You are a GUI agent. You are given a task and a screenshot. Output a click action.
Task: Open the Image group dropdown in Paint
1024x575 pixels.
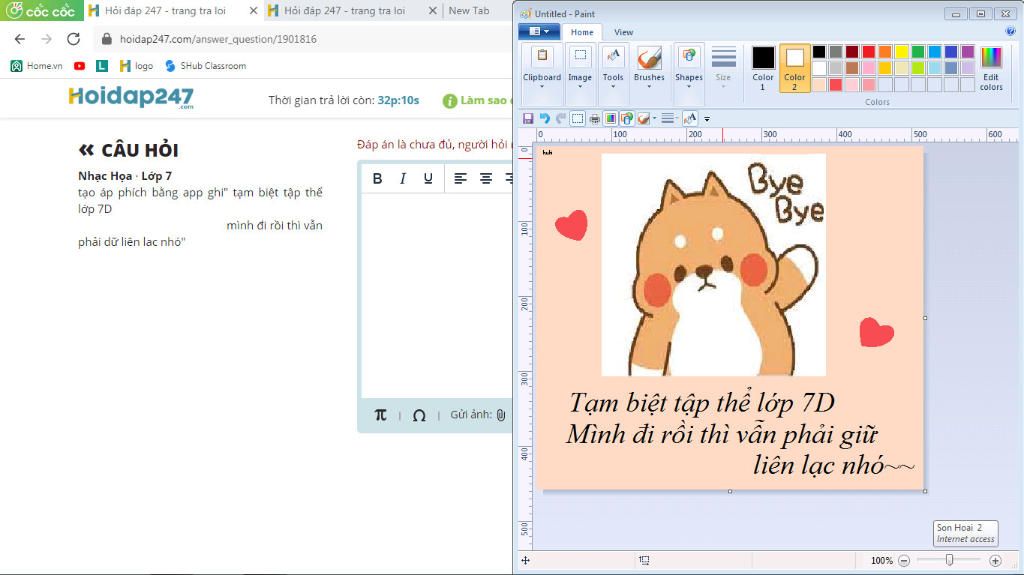pyautogui.click(x=580, y=68)
